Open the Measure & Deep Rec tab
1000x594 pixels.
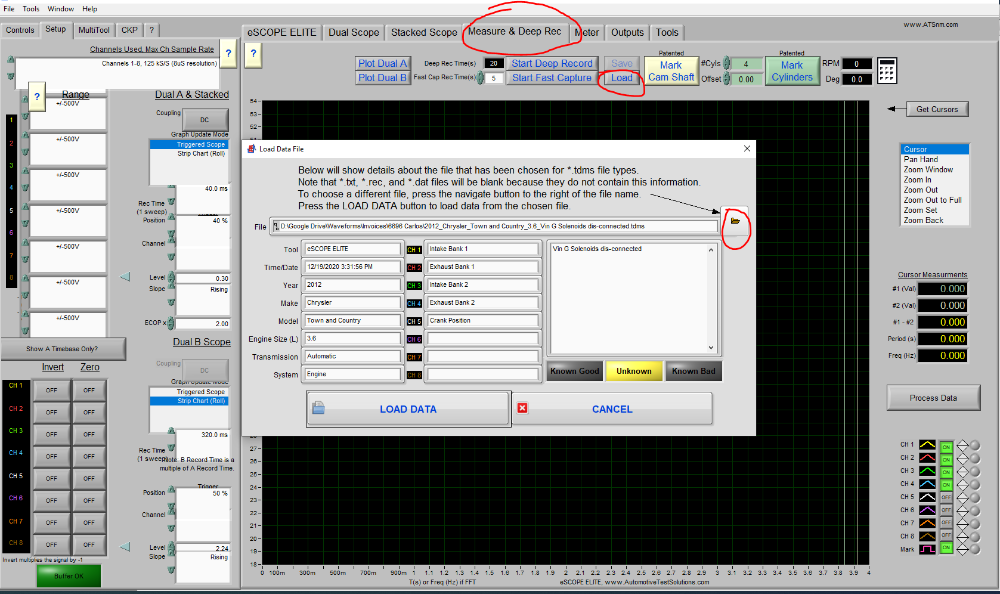tap(515, 31)
